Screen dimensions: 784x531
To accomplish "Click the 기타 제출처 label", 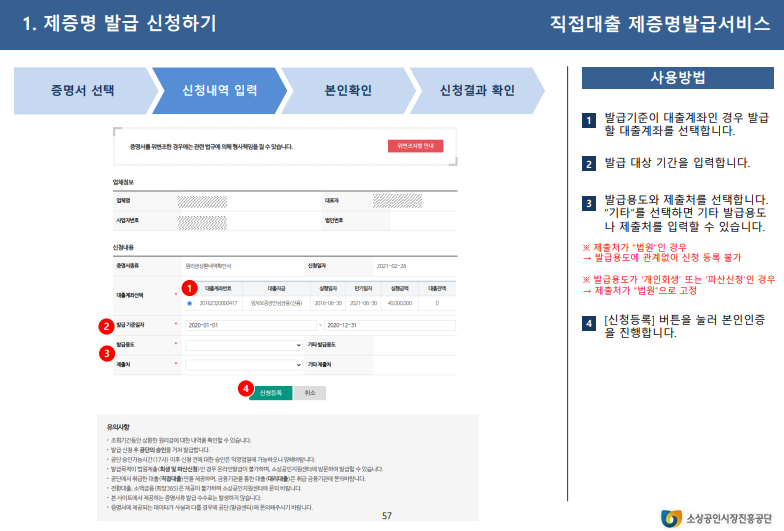I will click(x=320, y=365).
